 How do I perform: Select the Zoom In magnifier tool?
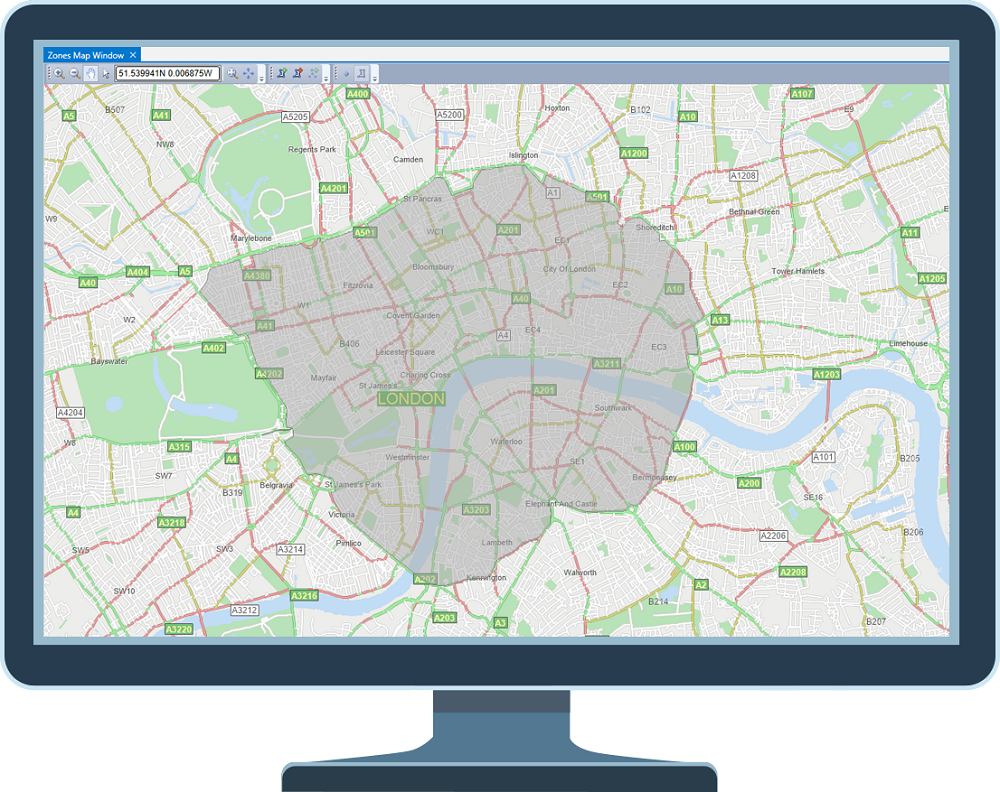tap(58, 73)
